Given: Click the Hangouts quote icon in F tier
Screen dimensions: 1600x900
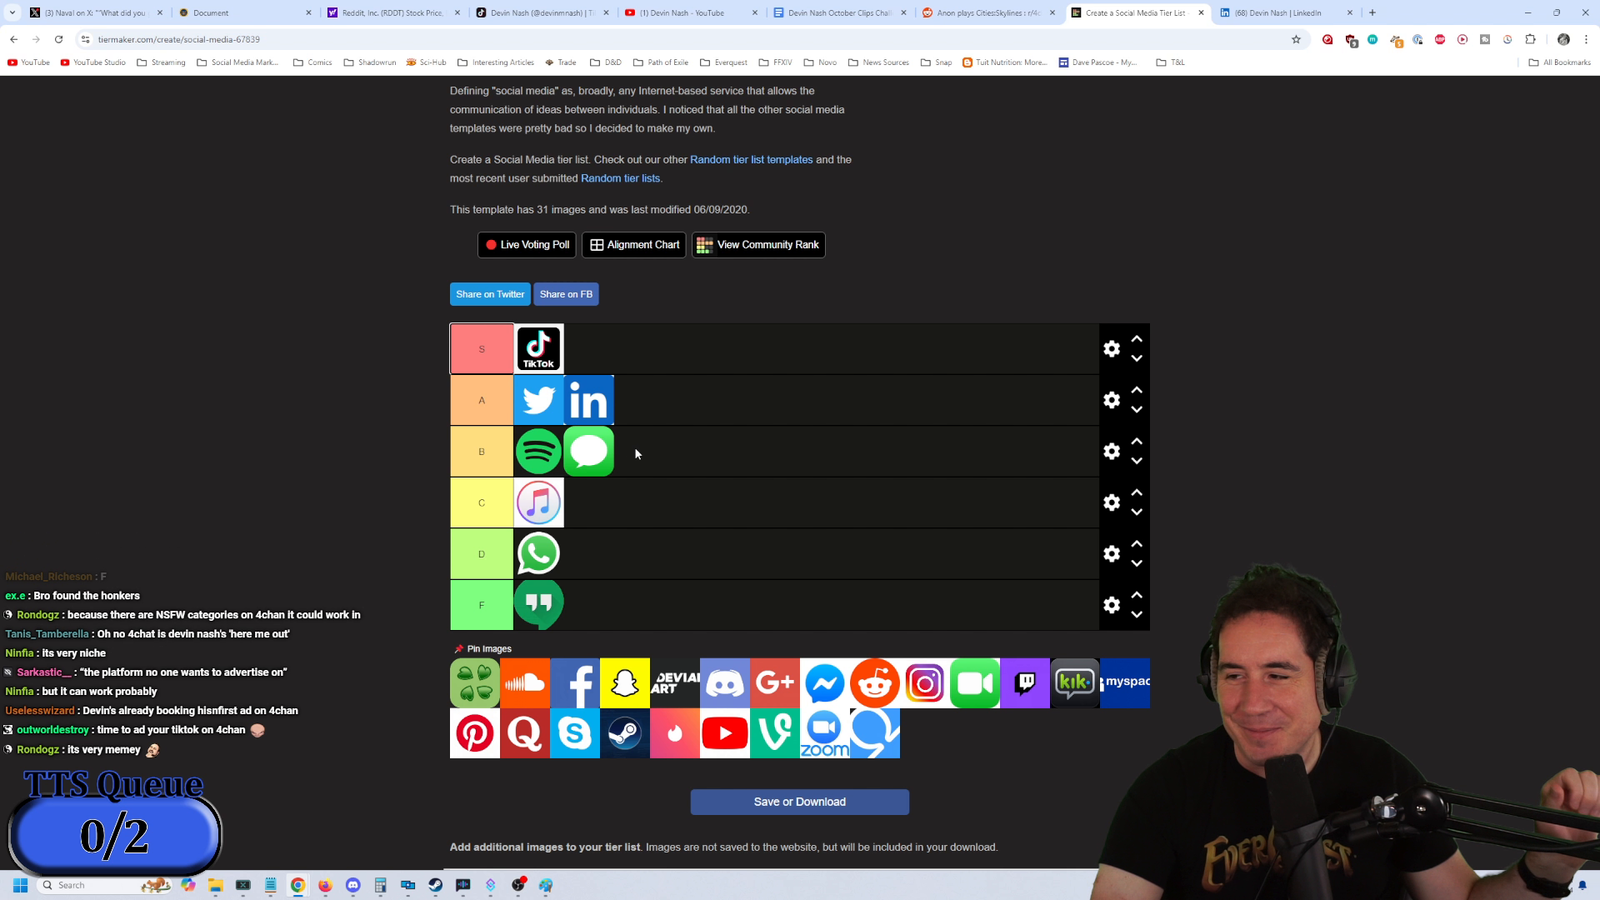Looking at the screenshot, I should coord(539,604).
